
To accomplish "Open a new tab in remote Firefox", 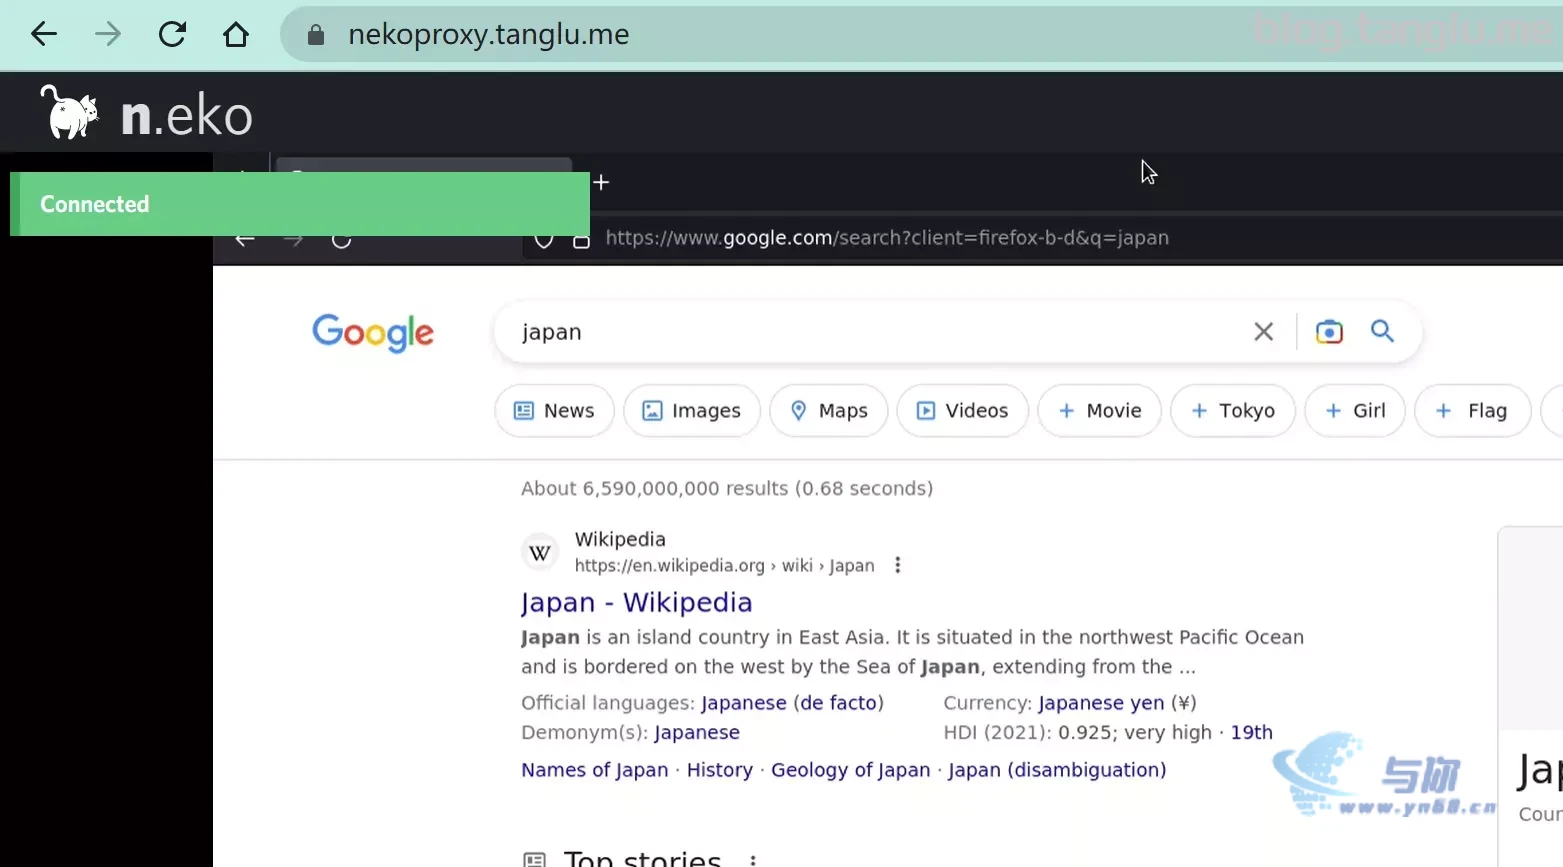I will [x=601, y=182].
